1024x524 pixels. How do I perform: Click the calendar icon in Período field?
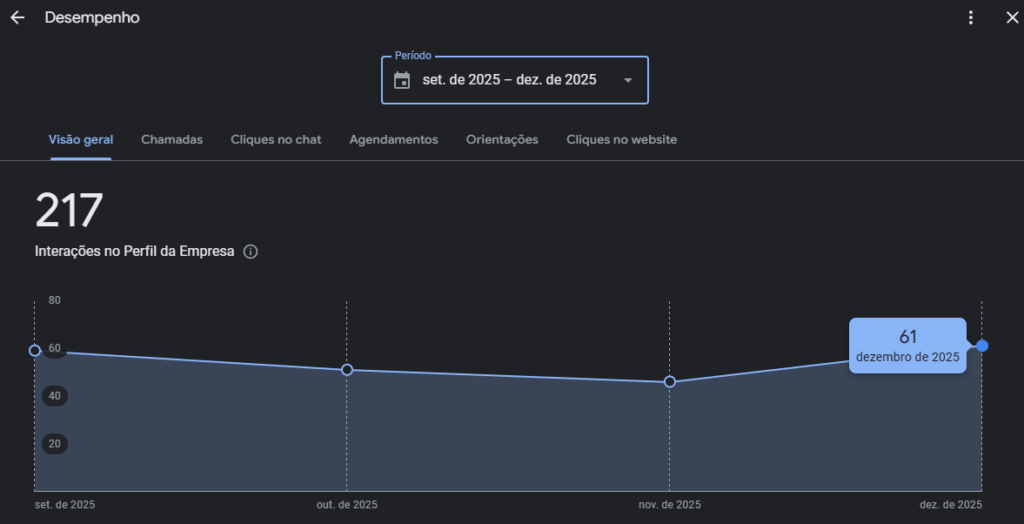point(402,80)
